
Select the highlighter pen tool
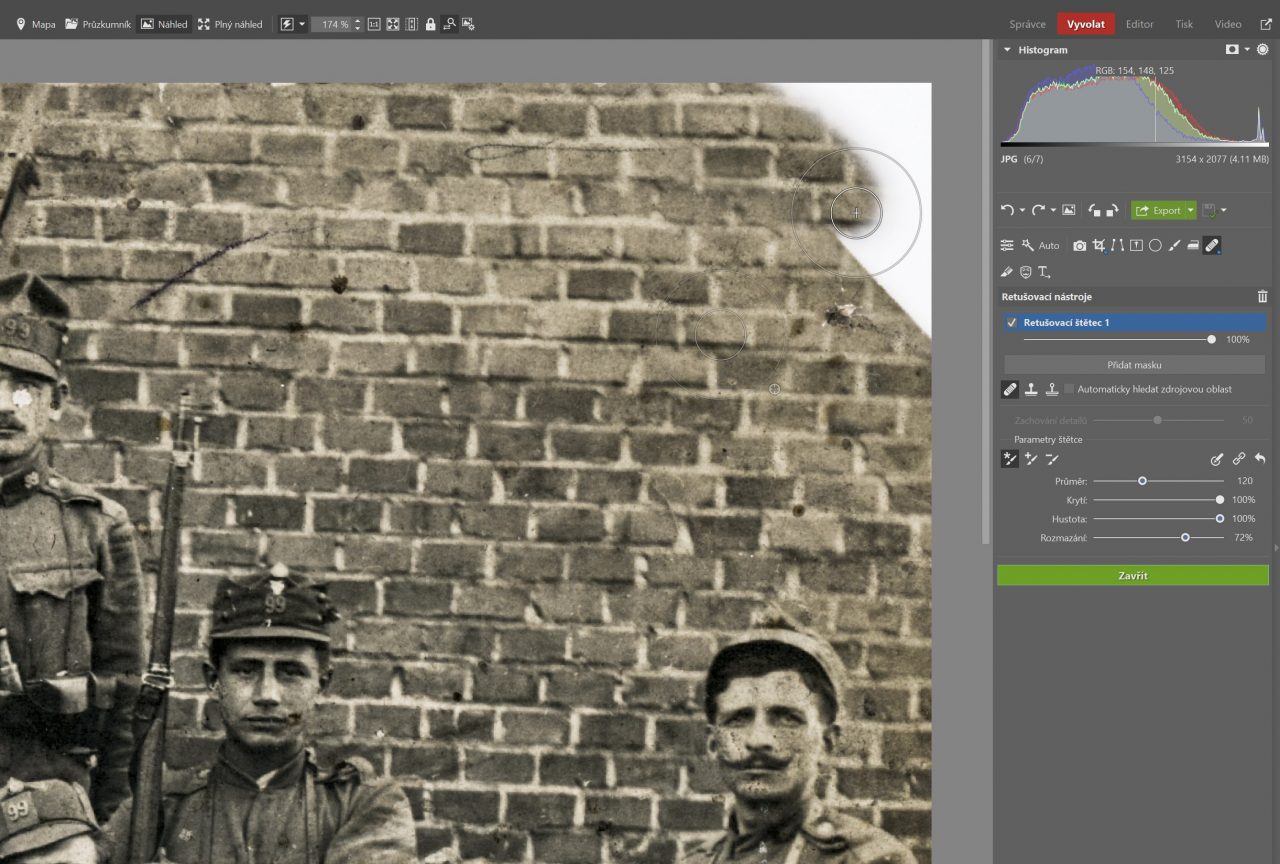pos(1007,271)
